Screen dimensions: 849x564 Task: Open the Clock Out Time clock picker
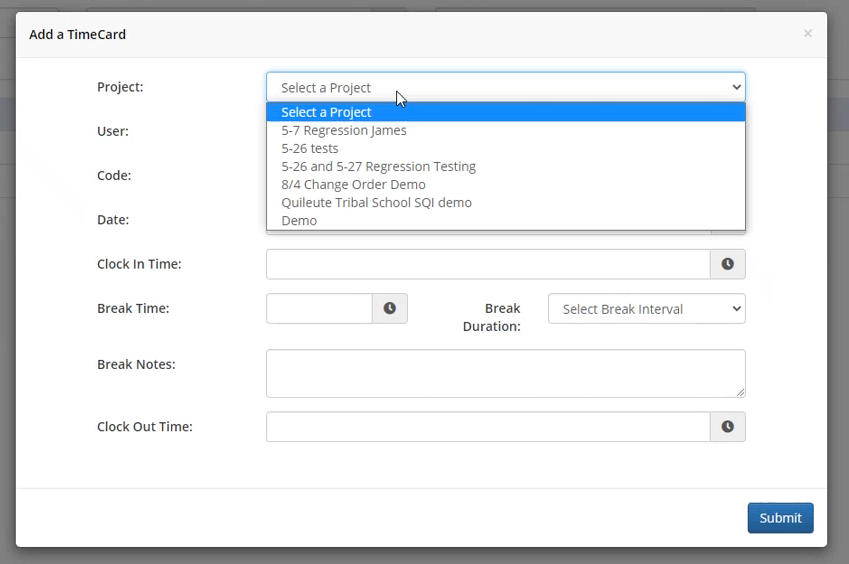click(x=728, y=427)
